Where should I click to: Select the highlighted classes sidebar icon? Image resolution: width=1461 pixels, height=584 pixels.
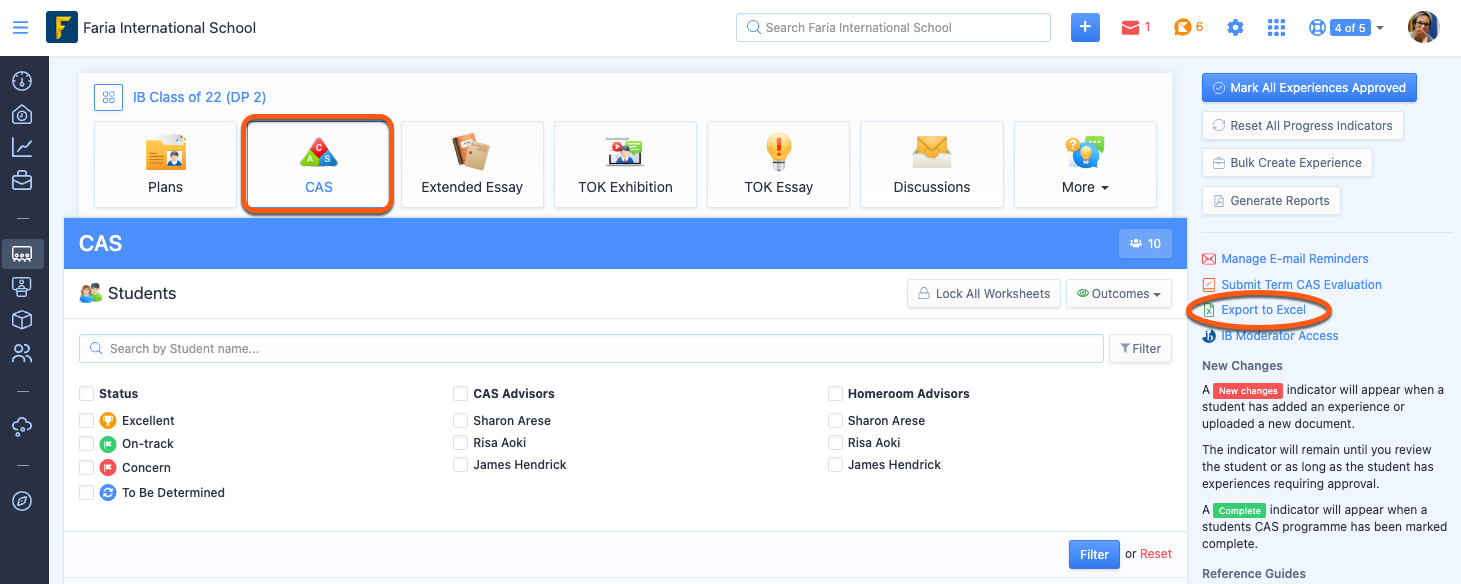(22, 254)
